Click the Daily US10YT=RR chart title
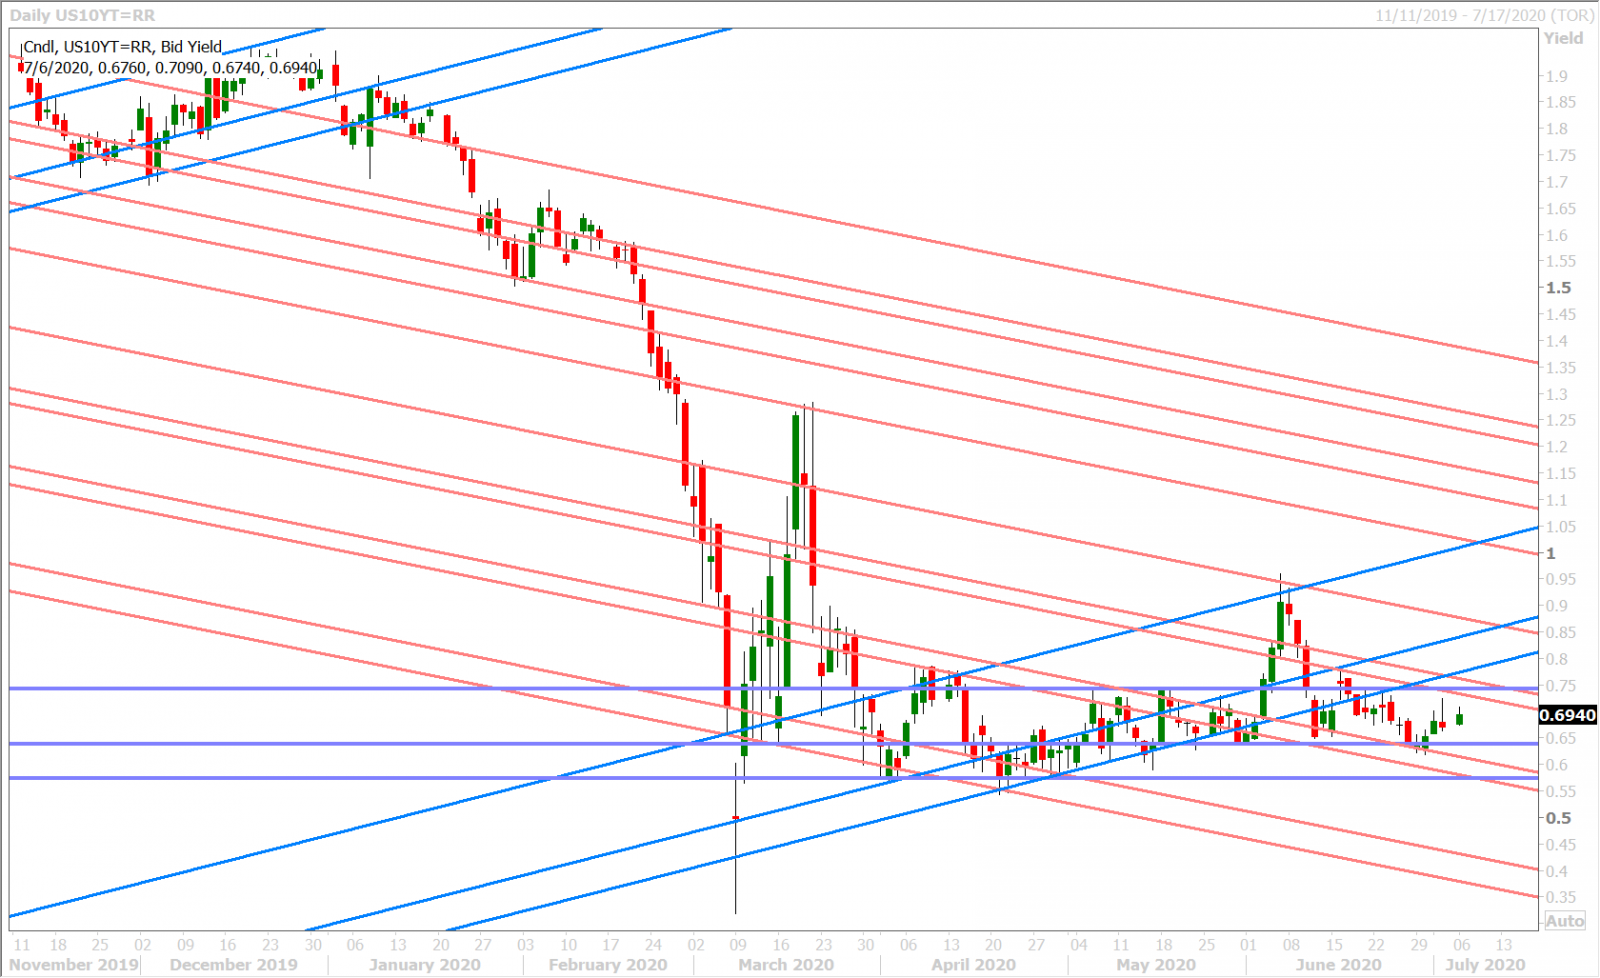 [82, 15]
